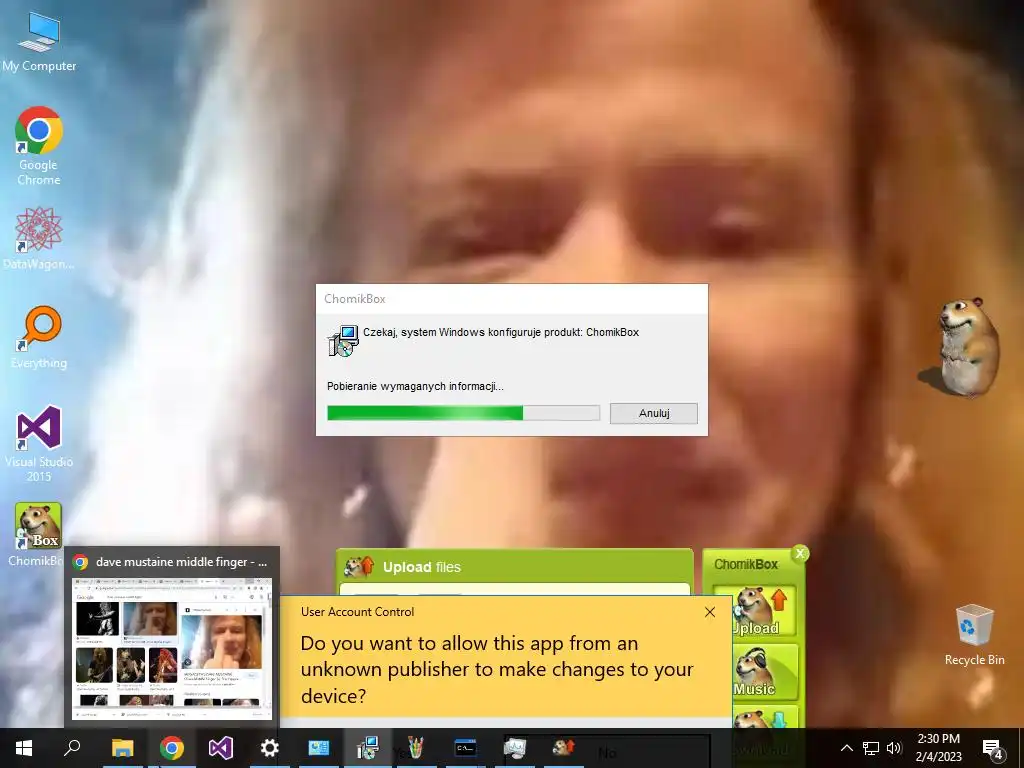Select the Everything search desktop shortcut
This screenshot has height=768, width=1024.
pyautogui.click(x=39, y=337)
